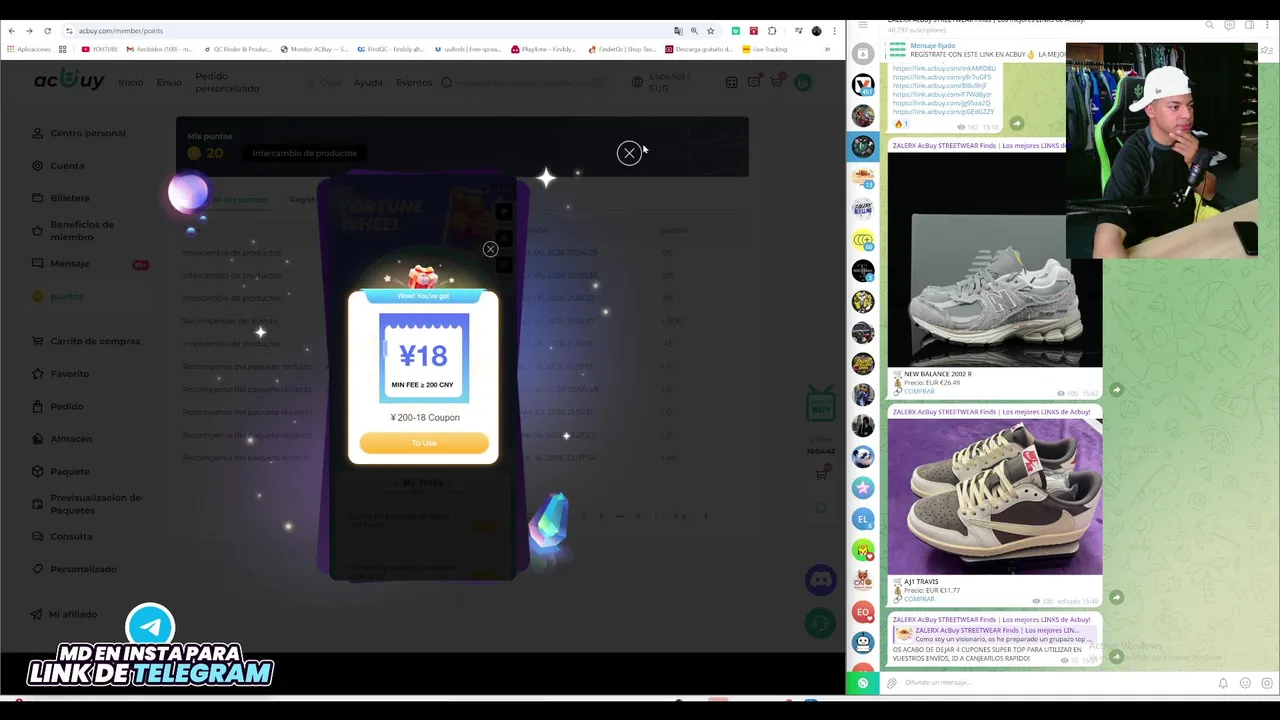Open Telegram channel three-dot menu
Screen dimensions: 1280x720
1268,25
